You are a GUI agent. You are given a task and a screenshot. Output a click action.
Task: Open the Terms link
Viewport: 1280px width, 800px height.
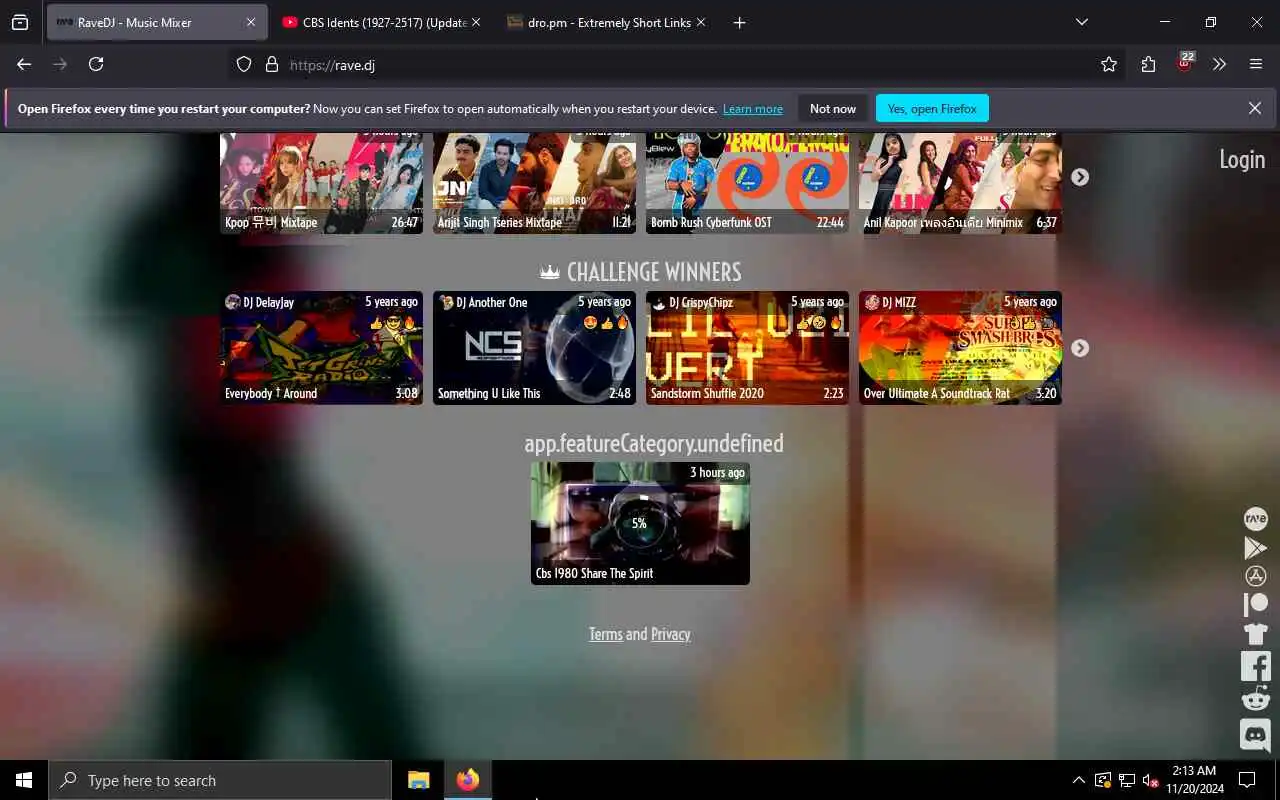(605, 634)
